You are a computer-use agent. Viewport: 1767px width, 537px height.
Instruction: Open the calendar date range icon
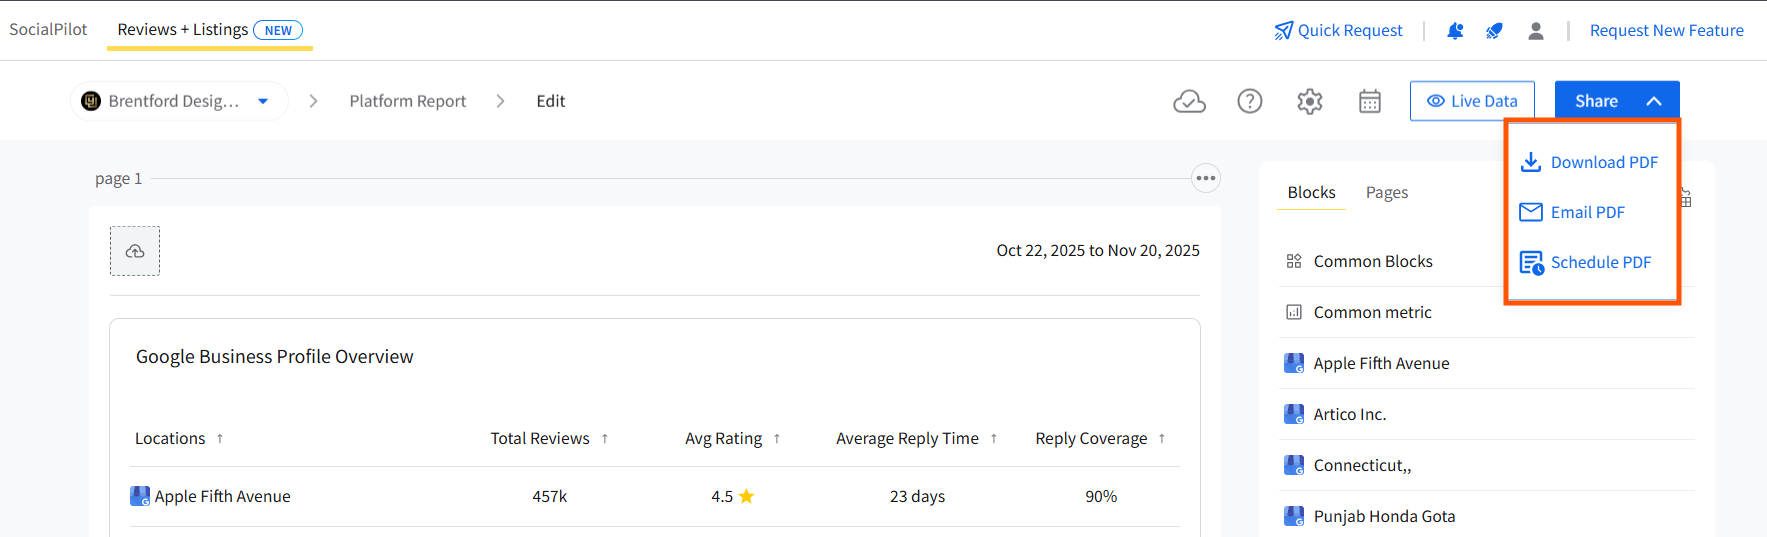(x=1370, y=101)
